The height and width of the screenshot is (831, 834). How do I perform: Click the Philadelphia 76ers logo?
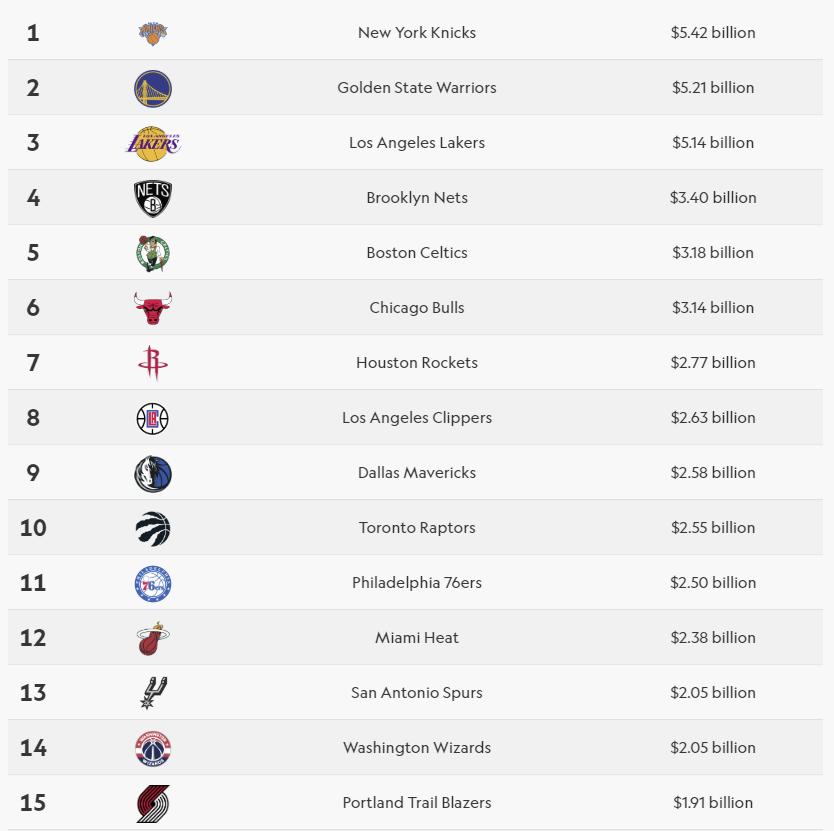click(153, 583)
